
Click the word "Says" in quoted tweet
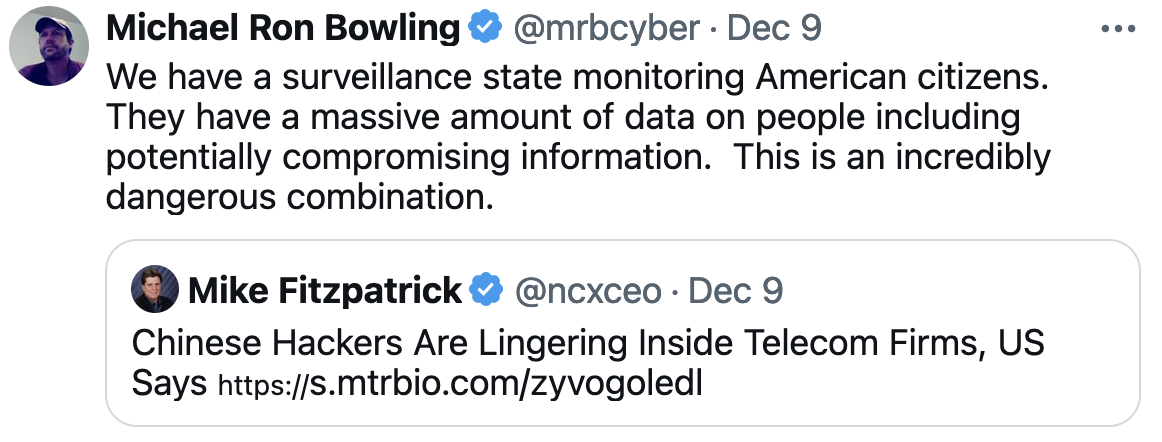169,384
